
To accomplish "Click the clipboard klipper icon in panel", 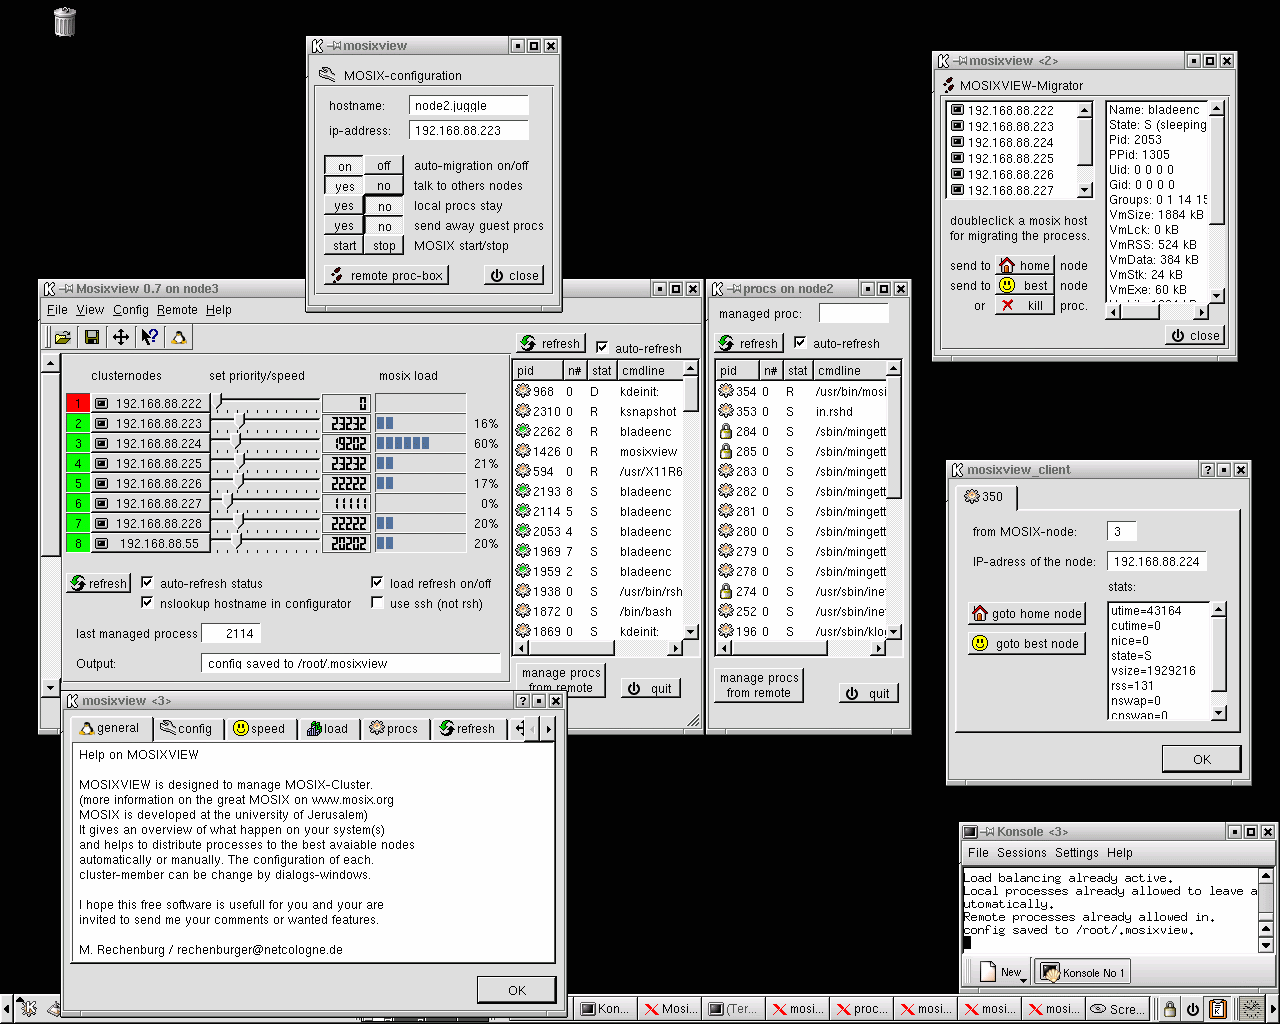I will (1217, 1009).
